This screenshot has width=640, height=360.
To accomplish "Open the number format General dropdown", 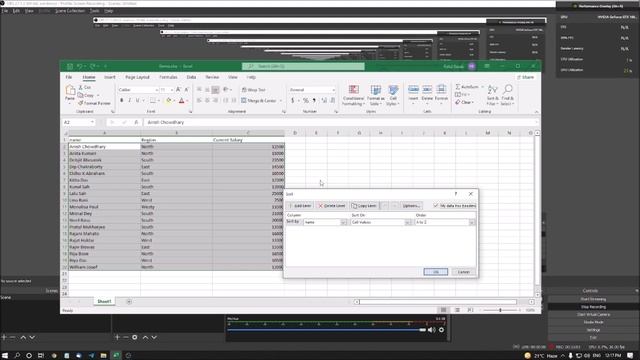I will [x=333, y=90].
